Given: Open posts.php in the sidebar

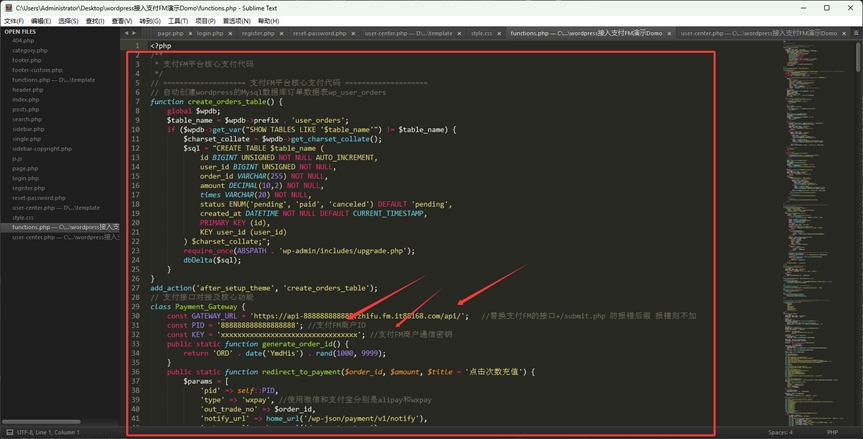Looking at the screenshot, I should pyautogui.click(x=26, y=109).
